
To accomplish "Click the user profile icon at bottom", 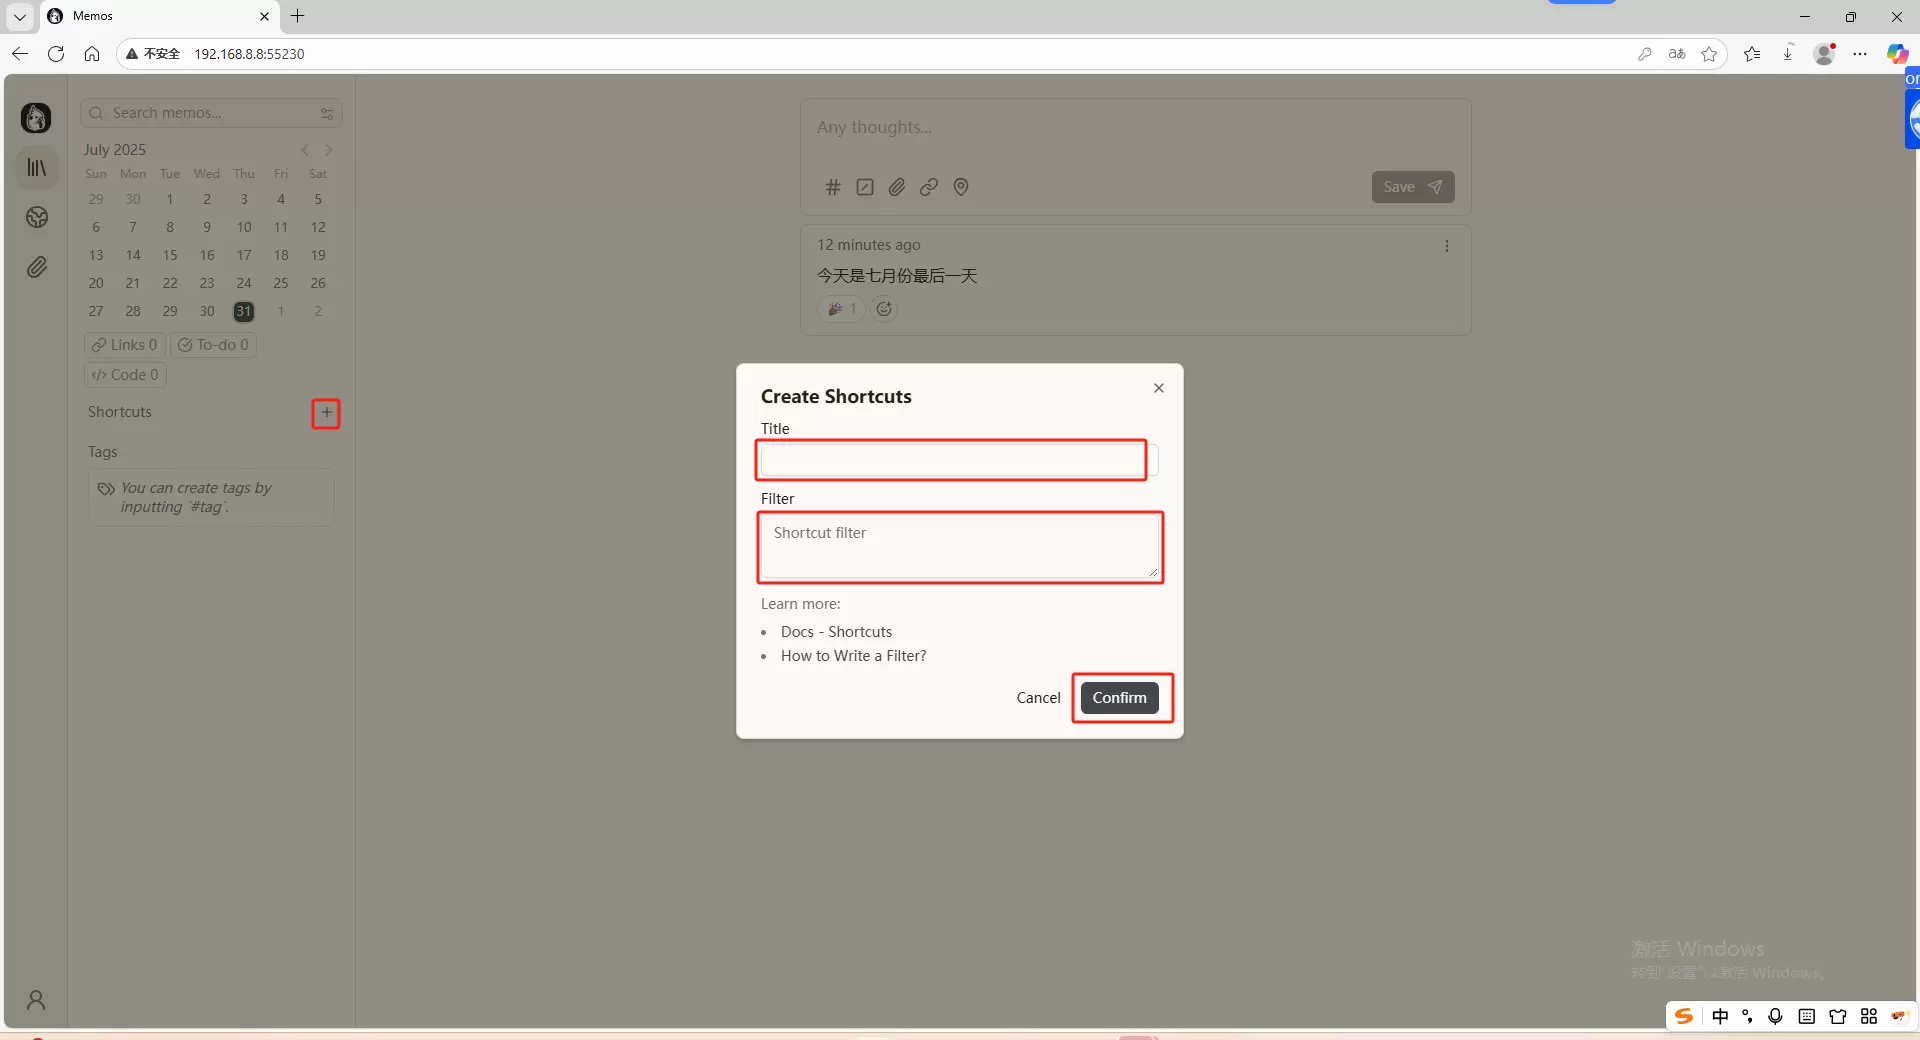I will [36, 1000].
